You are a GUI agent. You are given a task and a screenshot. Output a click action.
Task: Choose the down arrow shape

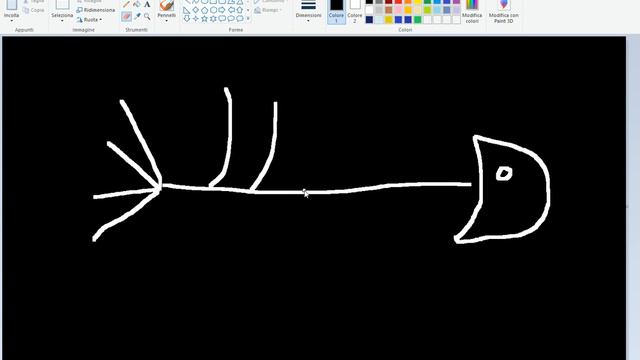click(x=187, y=18)
